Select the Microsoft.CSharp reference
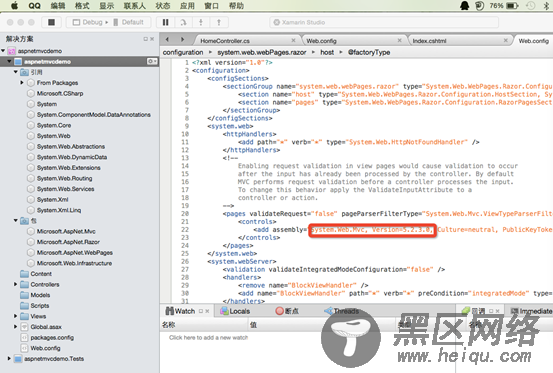 pyautogui.click(x=60, y=93)
